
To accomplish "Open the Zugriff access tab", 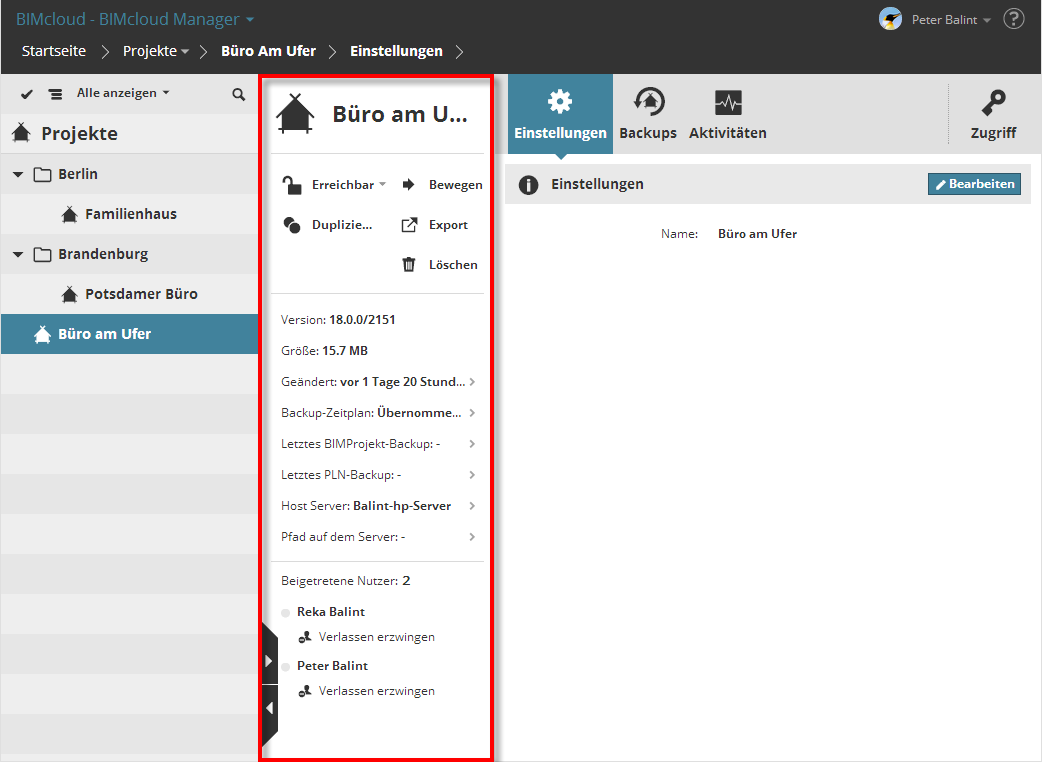I will point(993,114).
